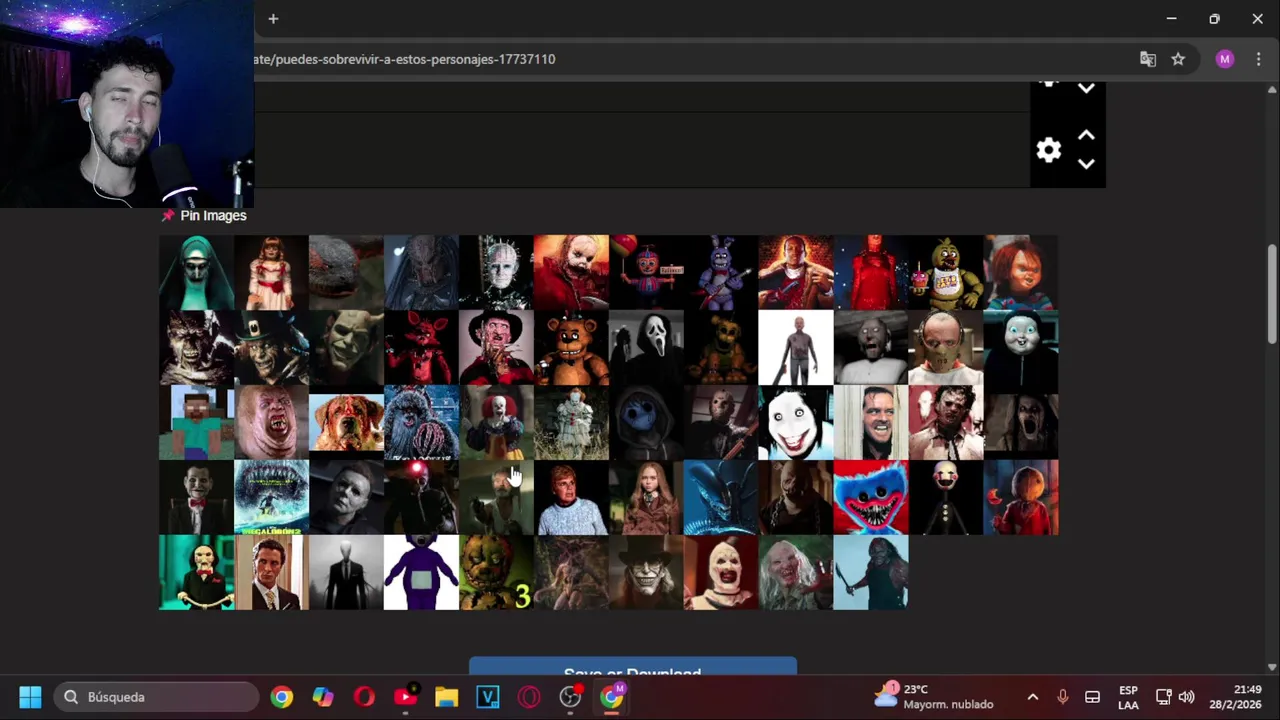Screen dimensions: 1280x720
Task: Open the Windows Start menu
Action: click(x=30, y=697)
